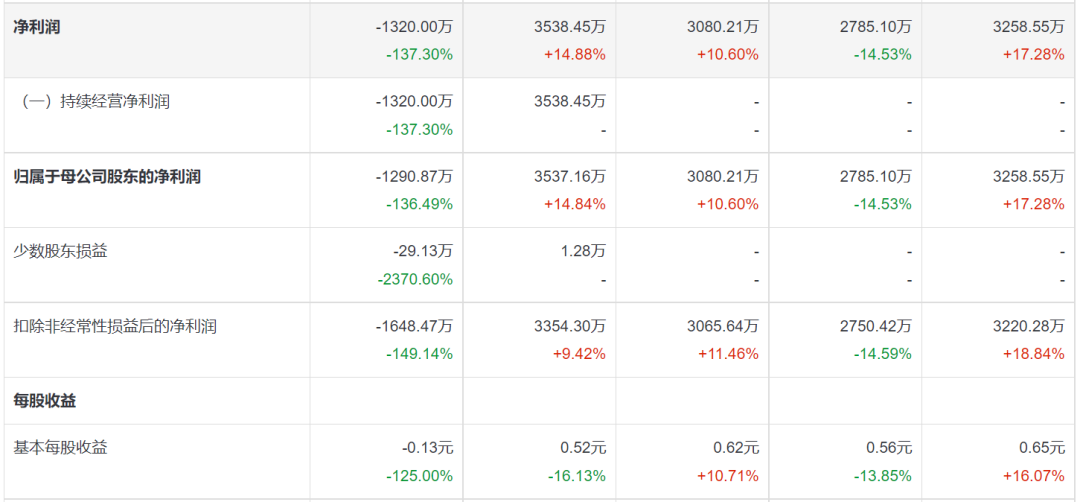Select the -29.13万 minority interest value
Viewport: 1080px width, 502px height.
pyautogui.click(x=424, y=251)
